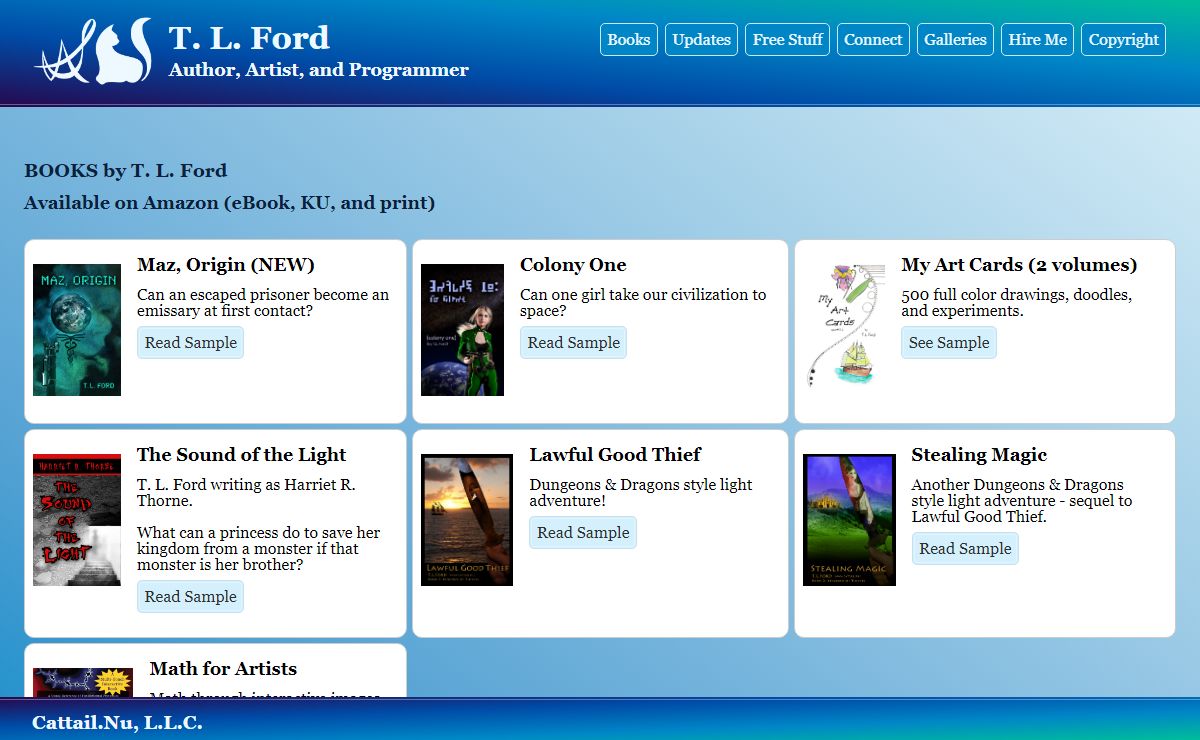1200x740 pixels.
Task: Click the Lawful Good Thief title
Action: tap(615, 455)
